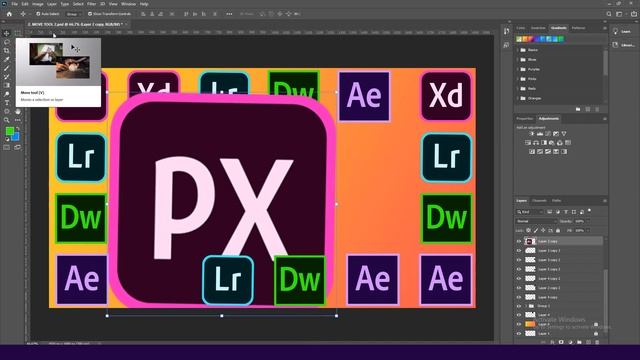
Task: Open the Gradients panel options menu
Action: (x=604, y=28)
